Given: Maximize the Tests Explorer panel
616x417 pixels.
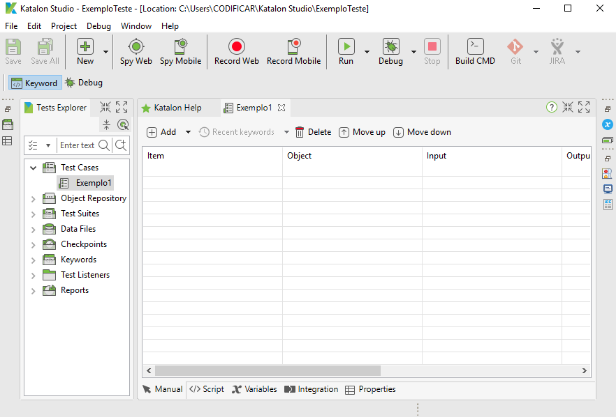Looking at the screenshot, I should [122, 107].
